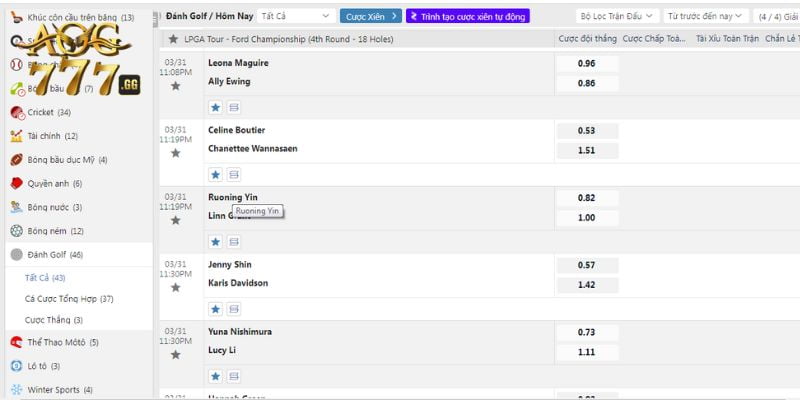Favorite the LPGA Tour league header star
Viewport: 800px width, 400px height.
[174, 39]
